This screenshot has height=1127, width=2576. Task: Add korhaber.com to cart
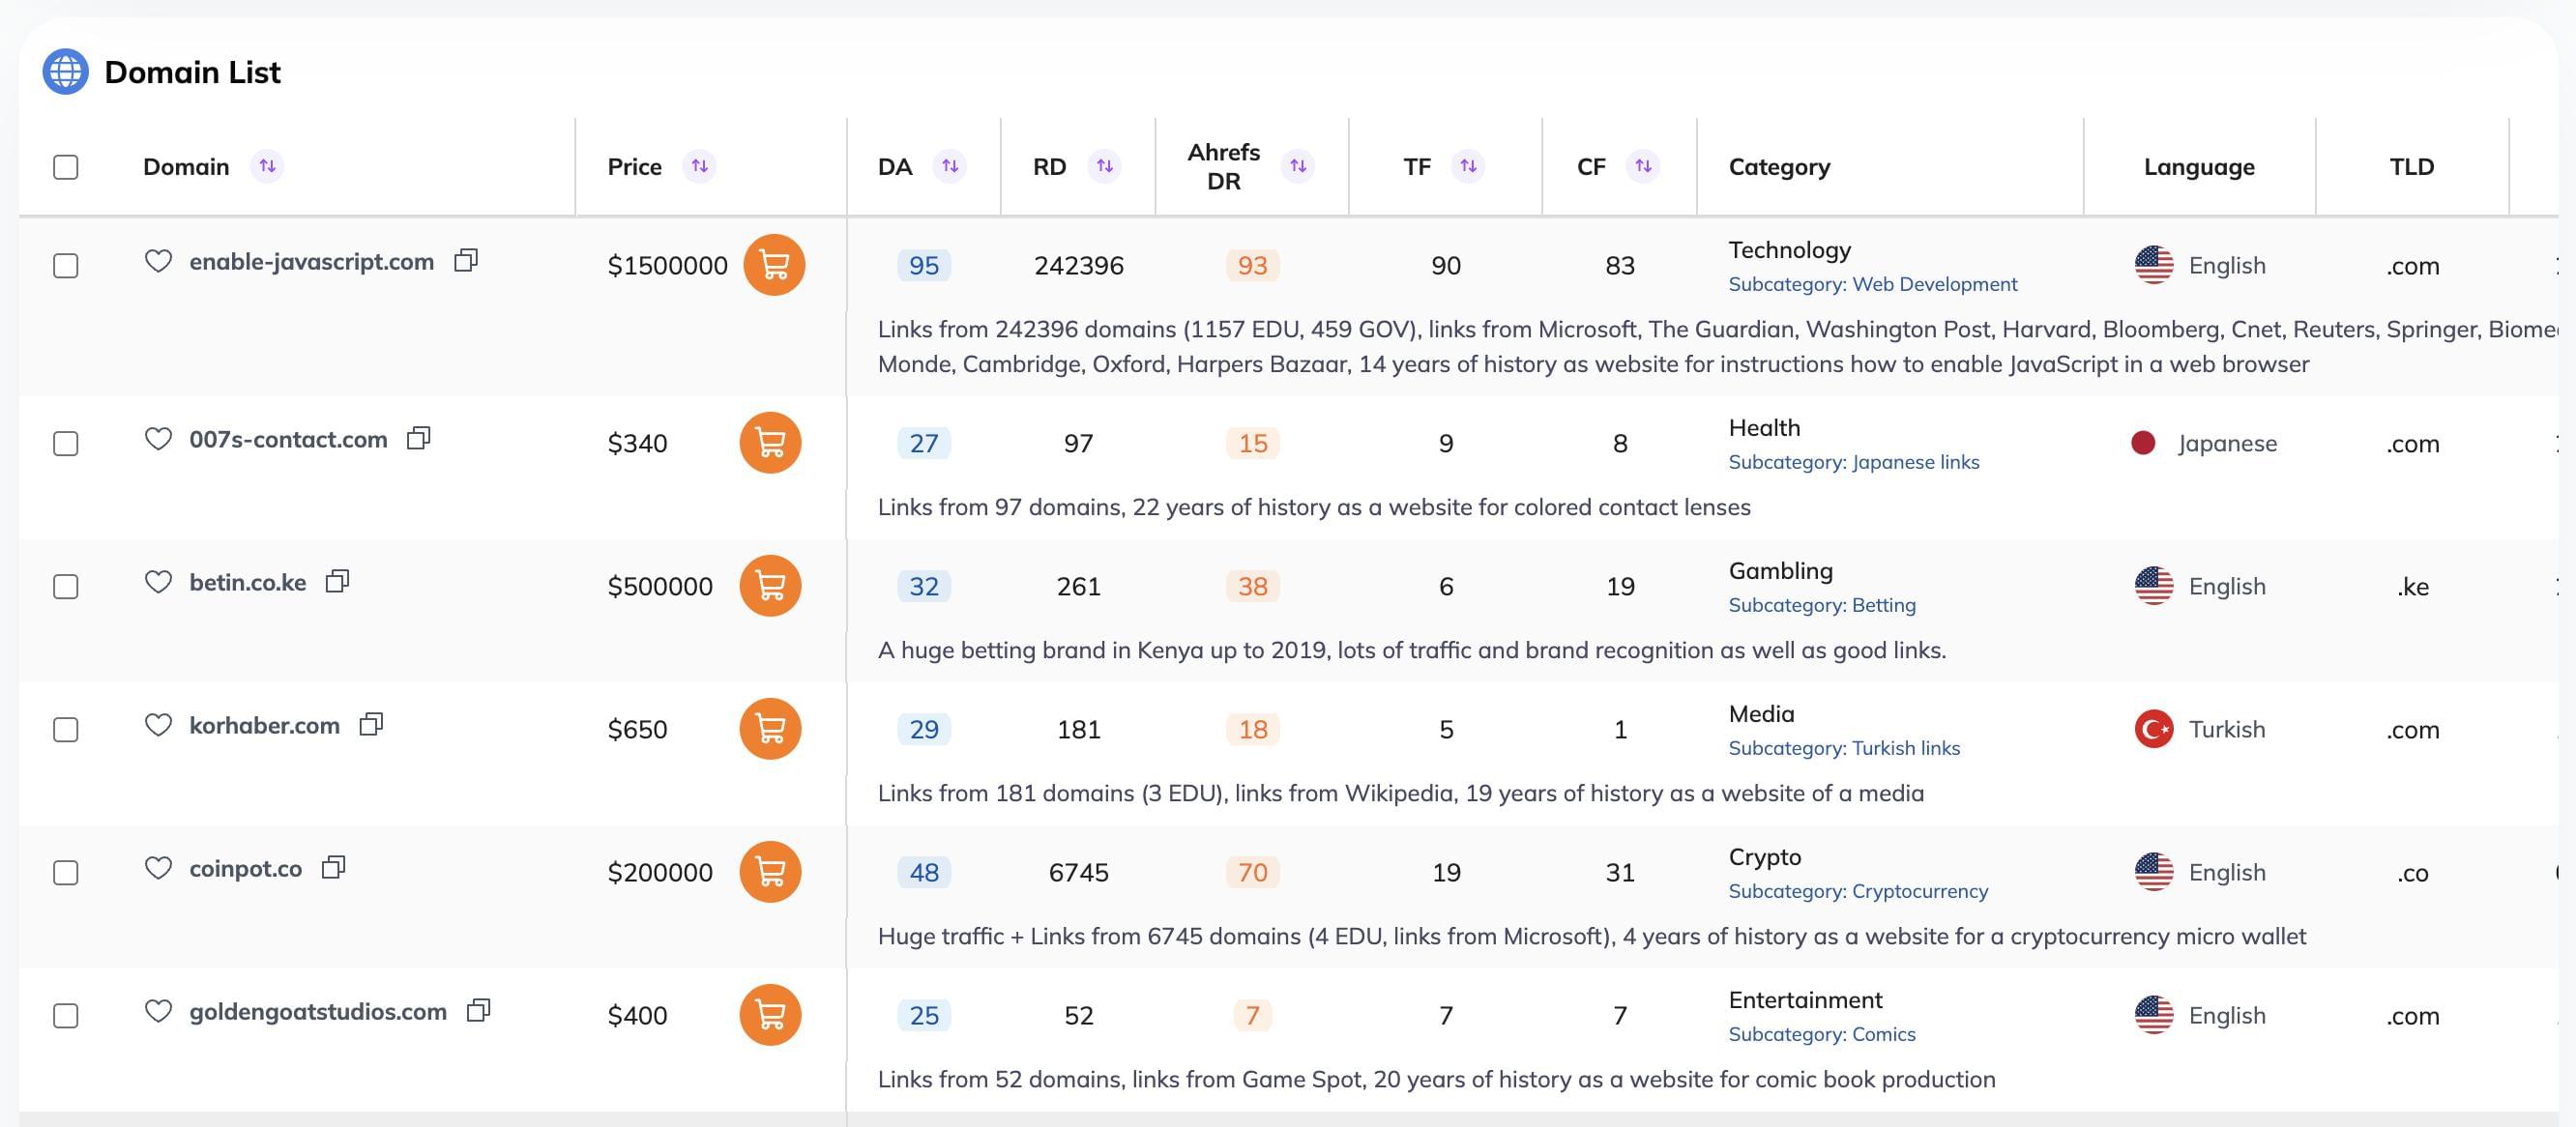770,729
